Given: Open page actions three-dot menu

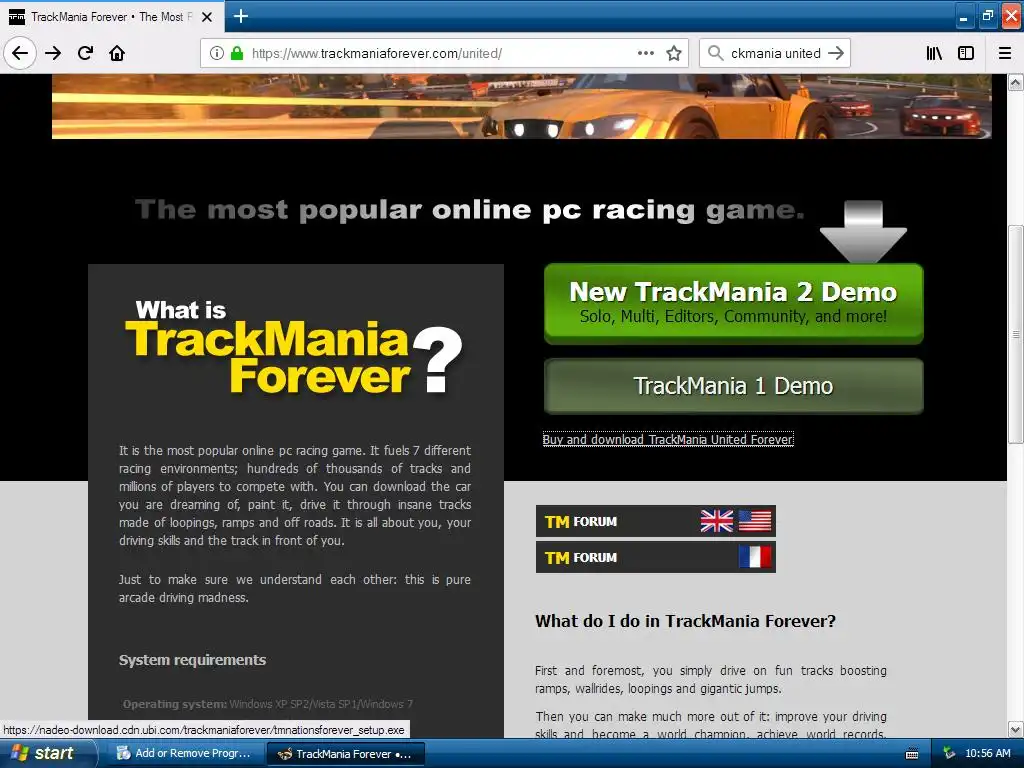Looking at the screenshot, I should pyautogui.click(x=645, y=53).
